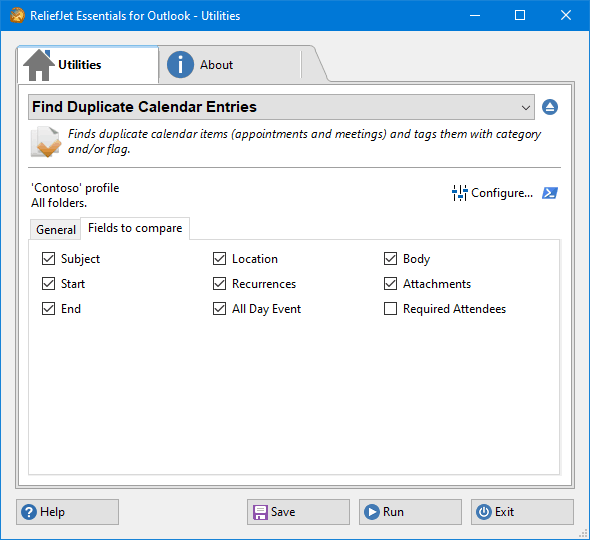This screenshot has height=540, width=590.
Task: Switch to the General tab
Action: (56, 230)
